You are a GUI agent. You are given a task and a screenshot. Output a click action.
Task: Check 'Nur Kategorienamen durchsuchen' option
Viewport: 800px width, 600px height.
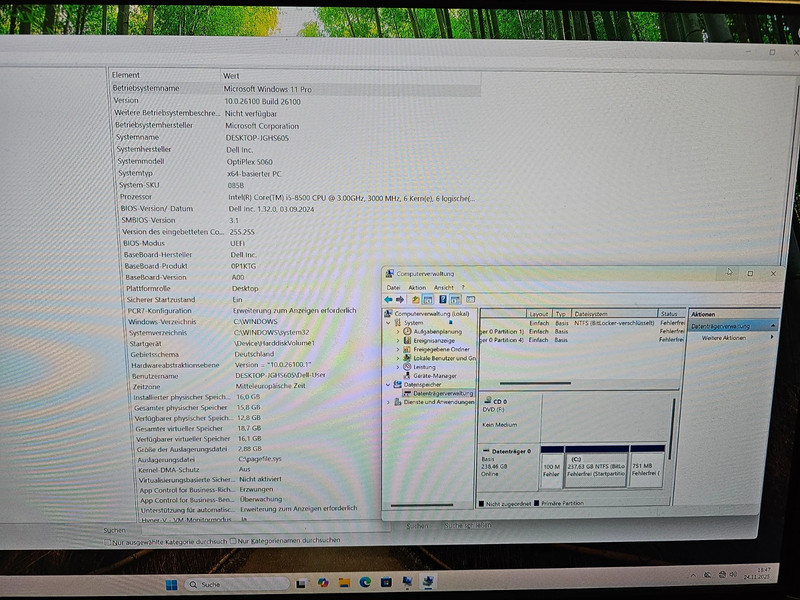pos(233,541)
